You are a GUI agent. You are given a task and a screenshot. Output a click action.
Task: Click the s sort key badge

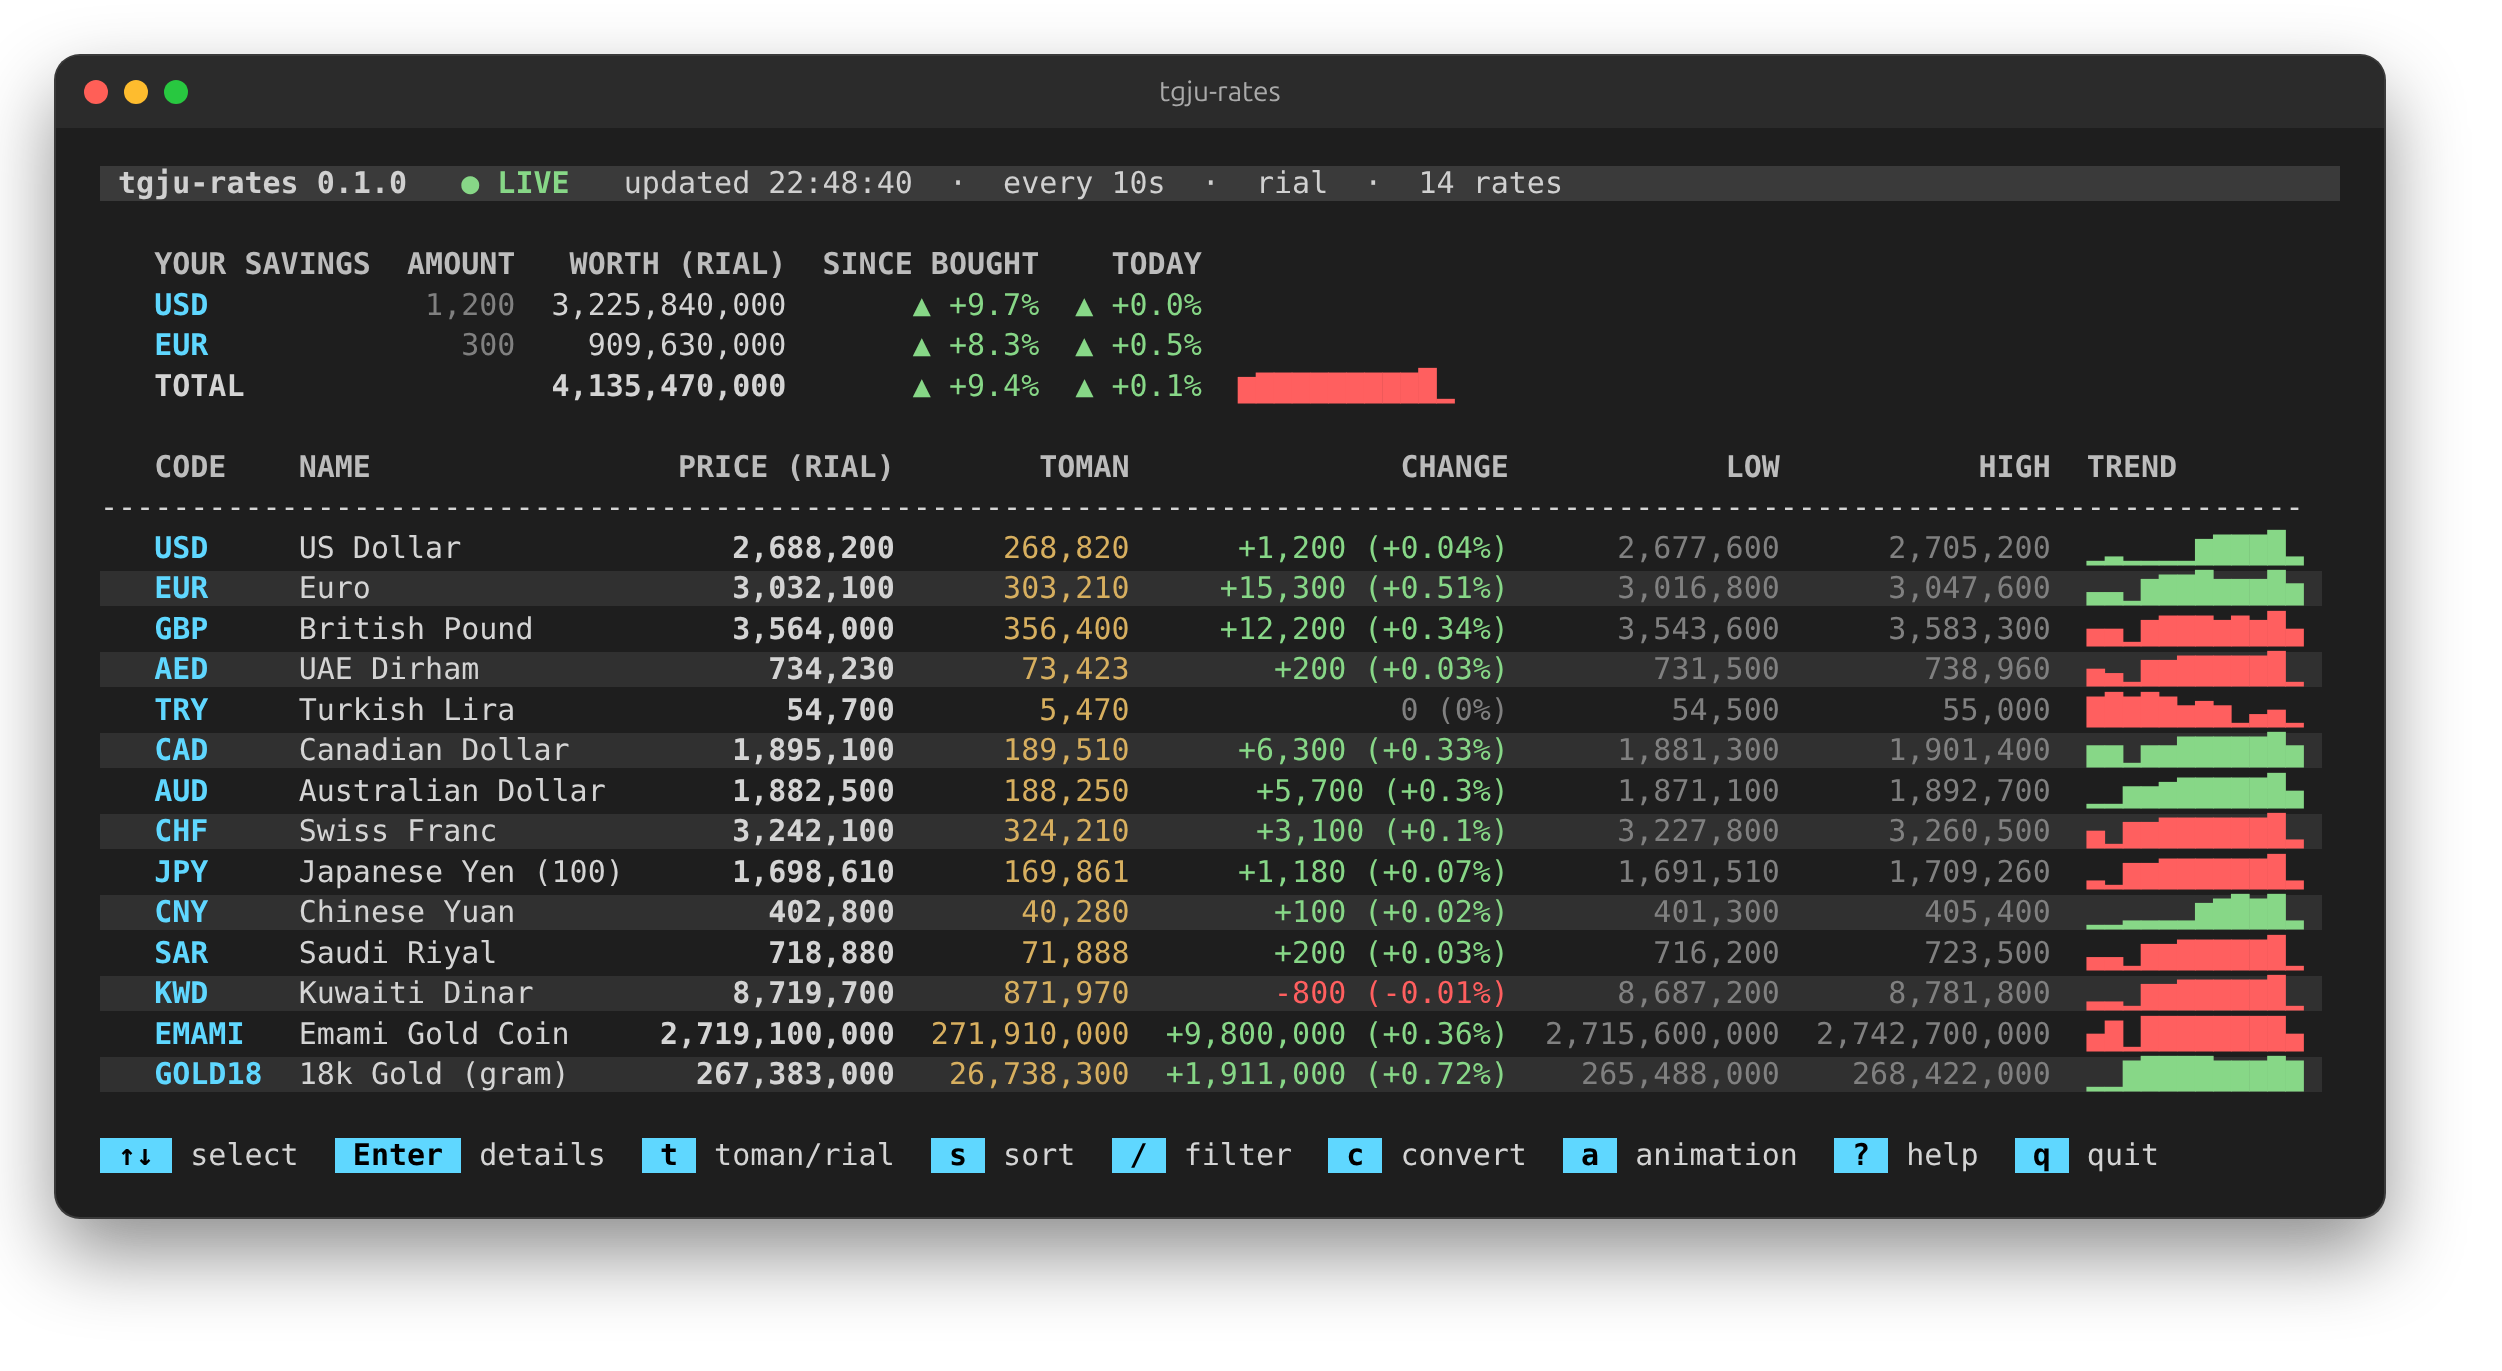pos(957,1155)
